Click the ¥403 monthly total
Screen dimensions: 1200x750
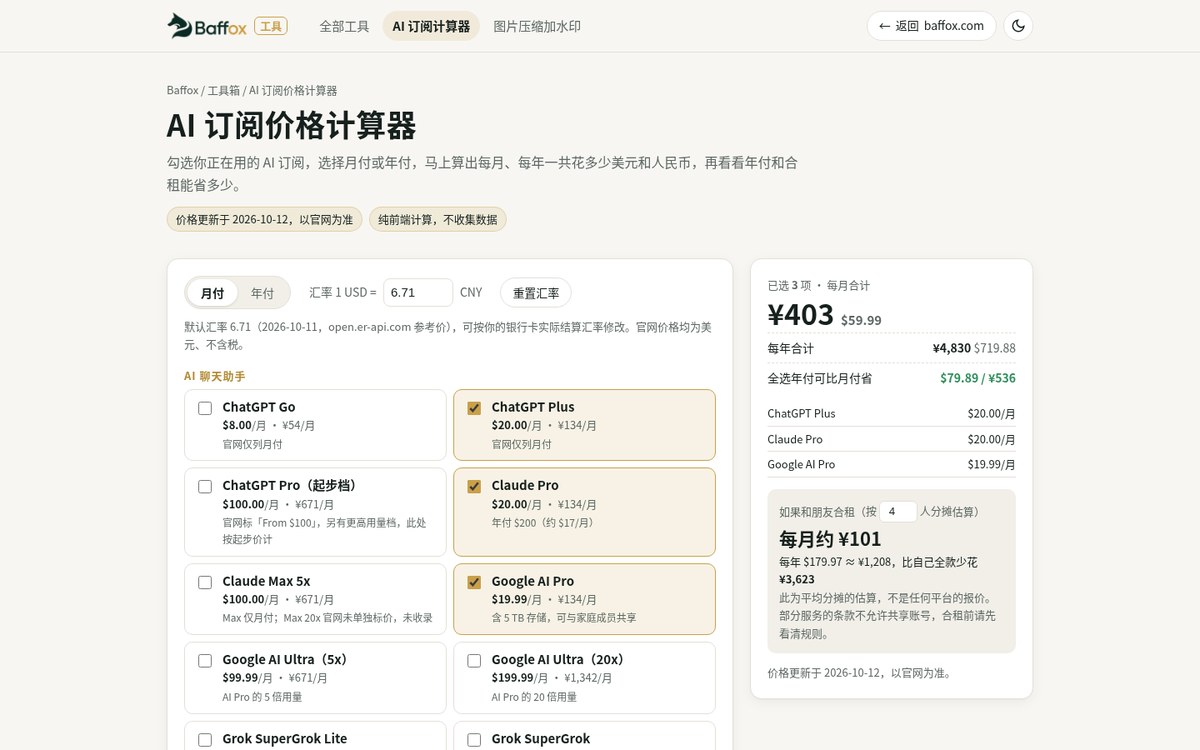[800, 314]
